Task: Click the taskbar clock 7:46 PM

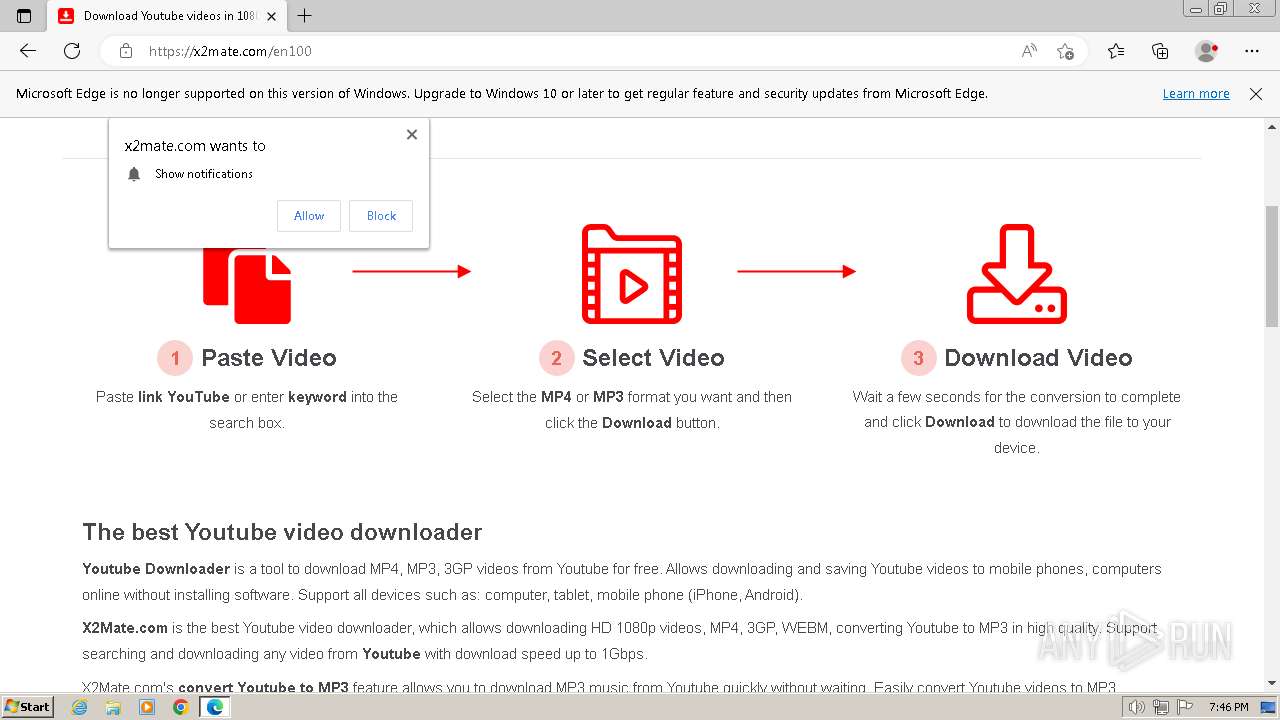Action: pyautogui.click(x=1228, y=707)
